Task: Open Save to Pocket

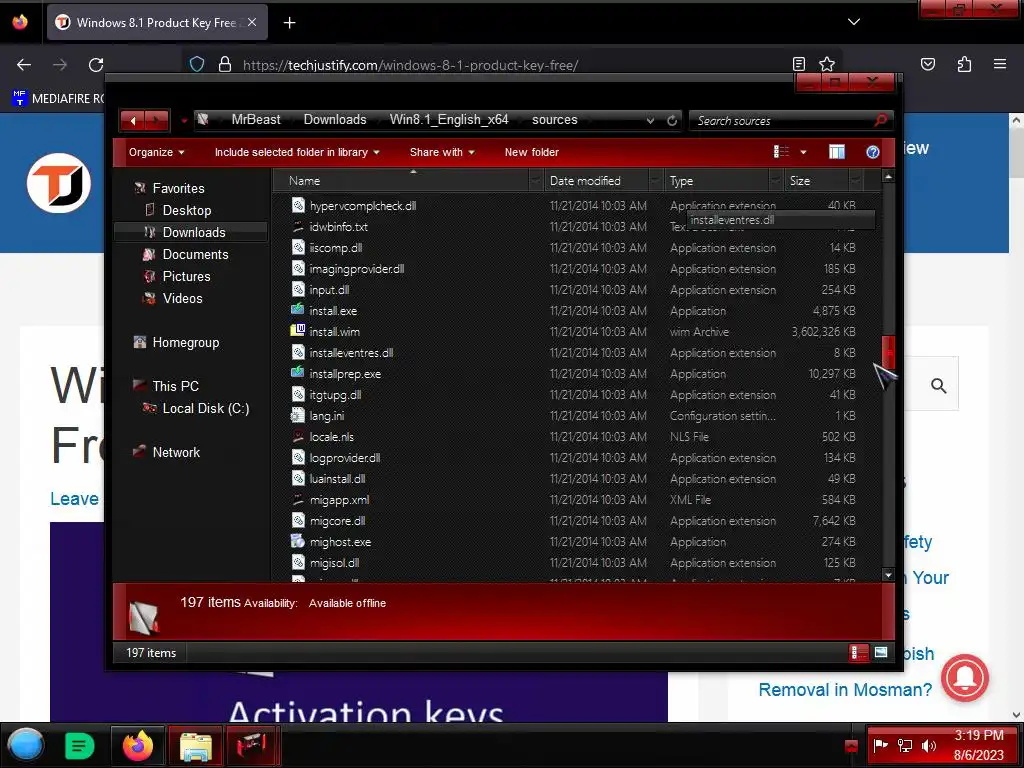Action: click(x=927, y=64)
